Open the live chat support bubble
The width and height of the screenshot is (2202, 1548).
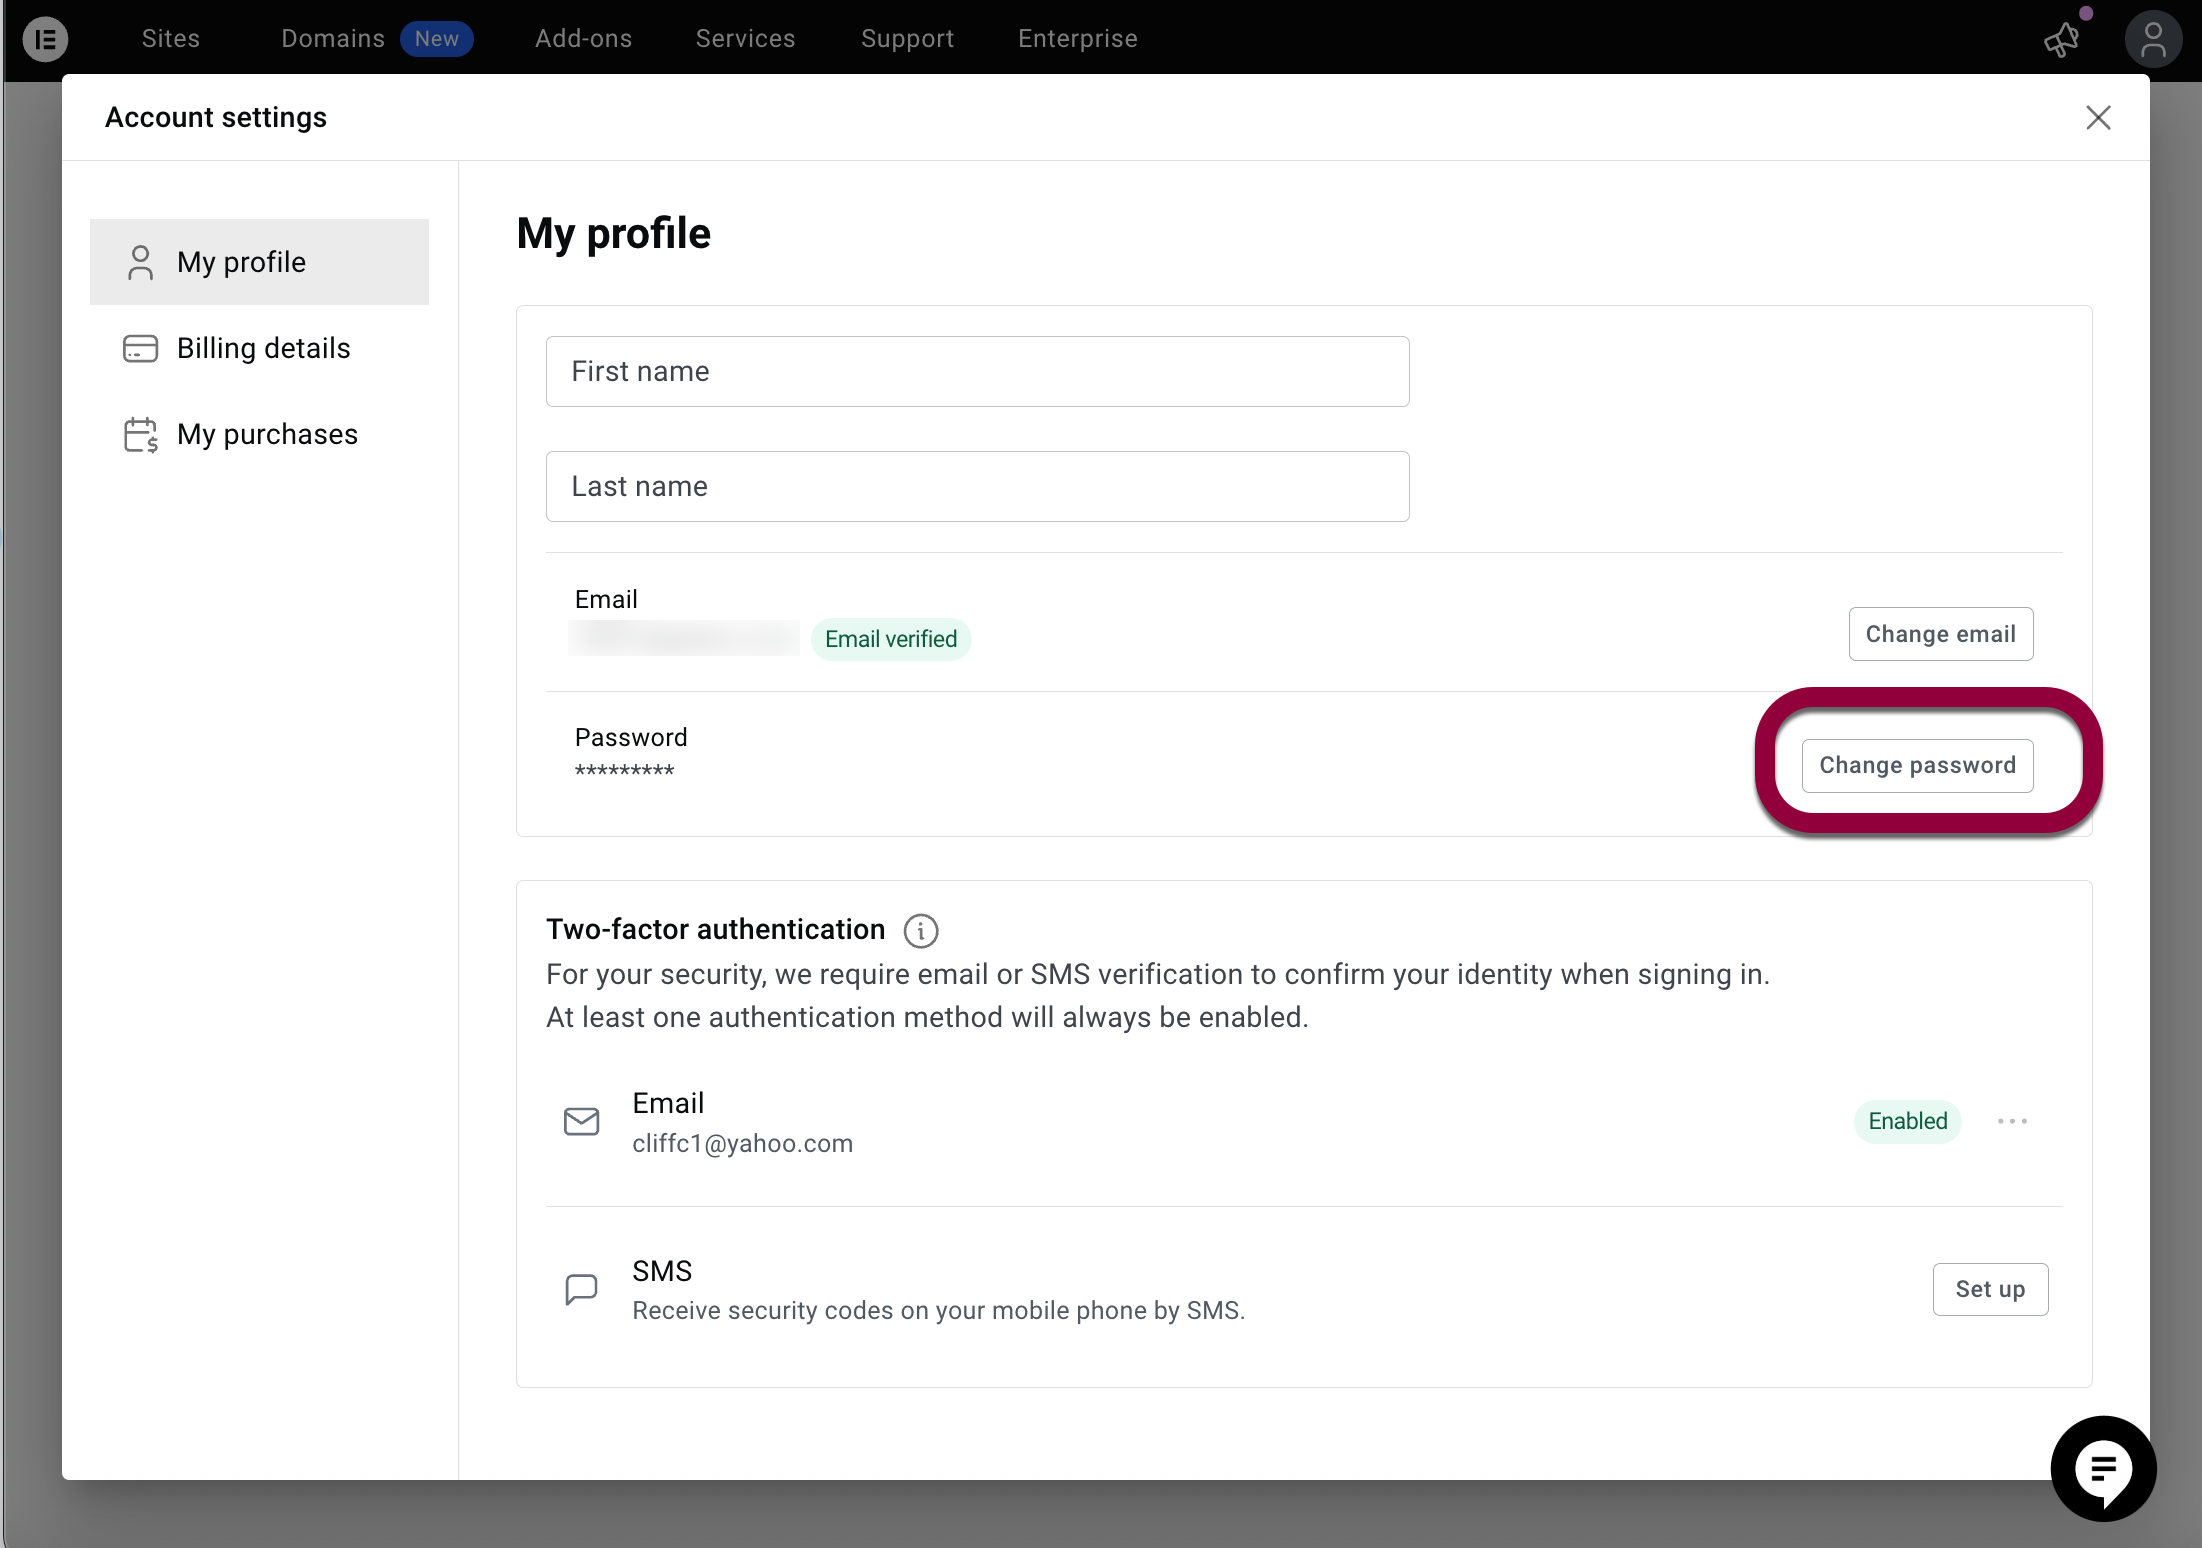[2102, 1468]
